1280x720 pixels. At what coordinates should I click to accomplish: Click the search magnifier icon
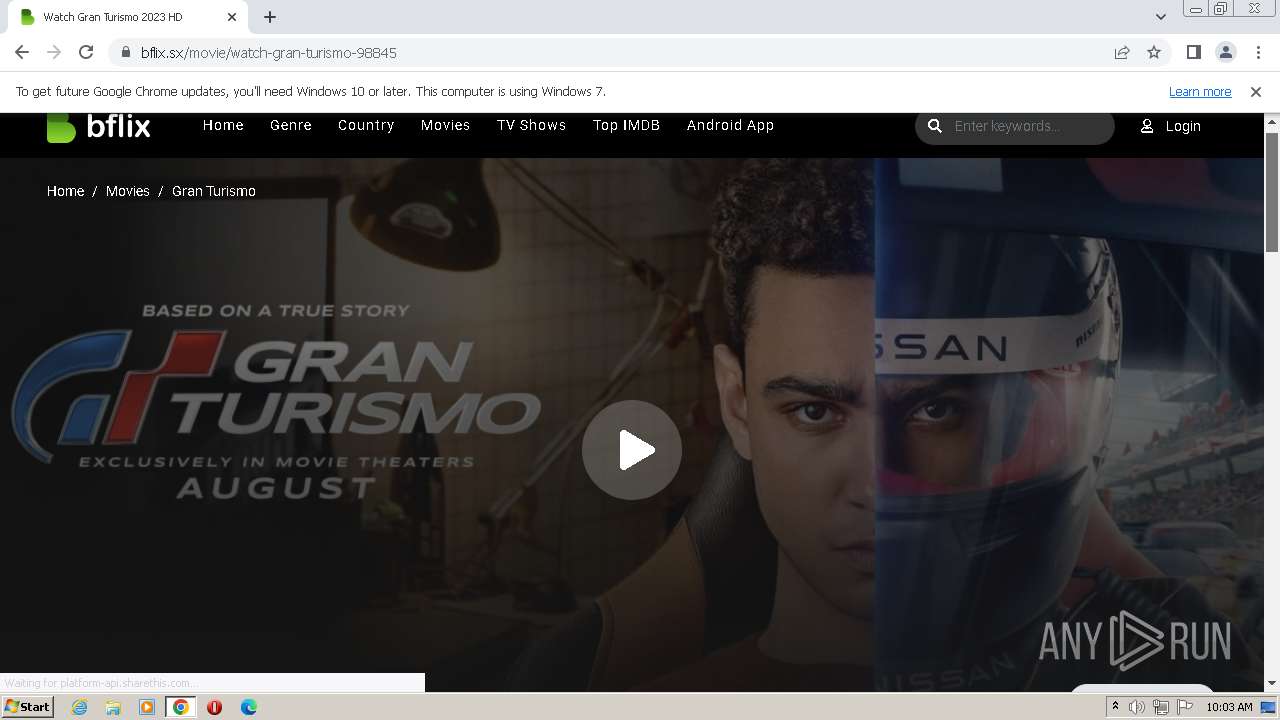pos(935,126)
